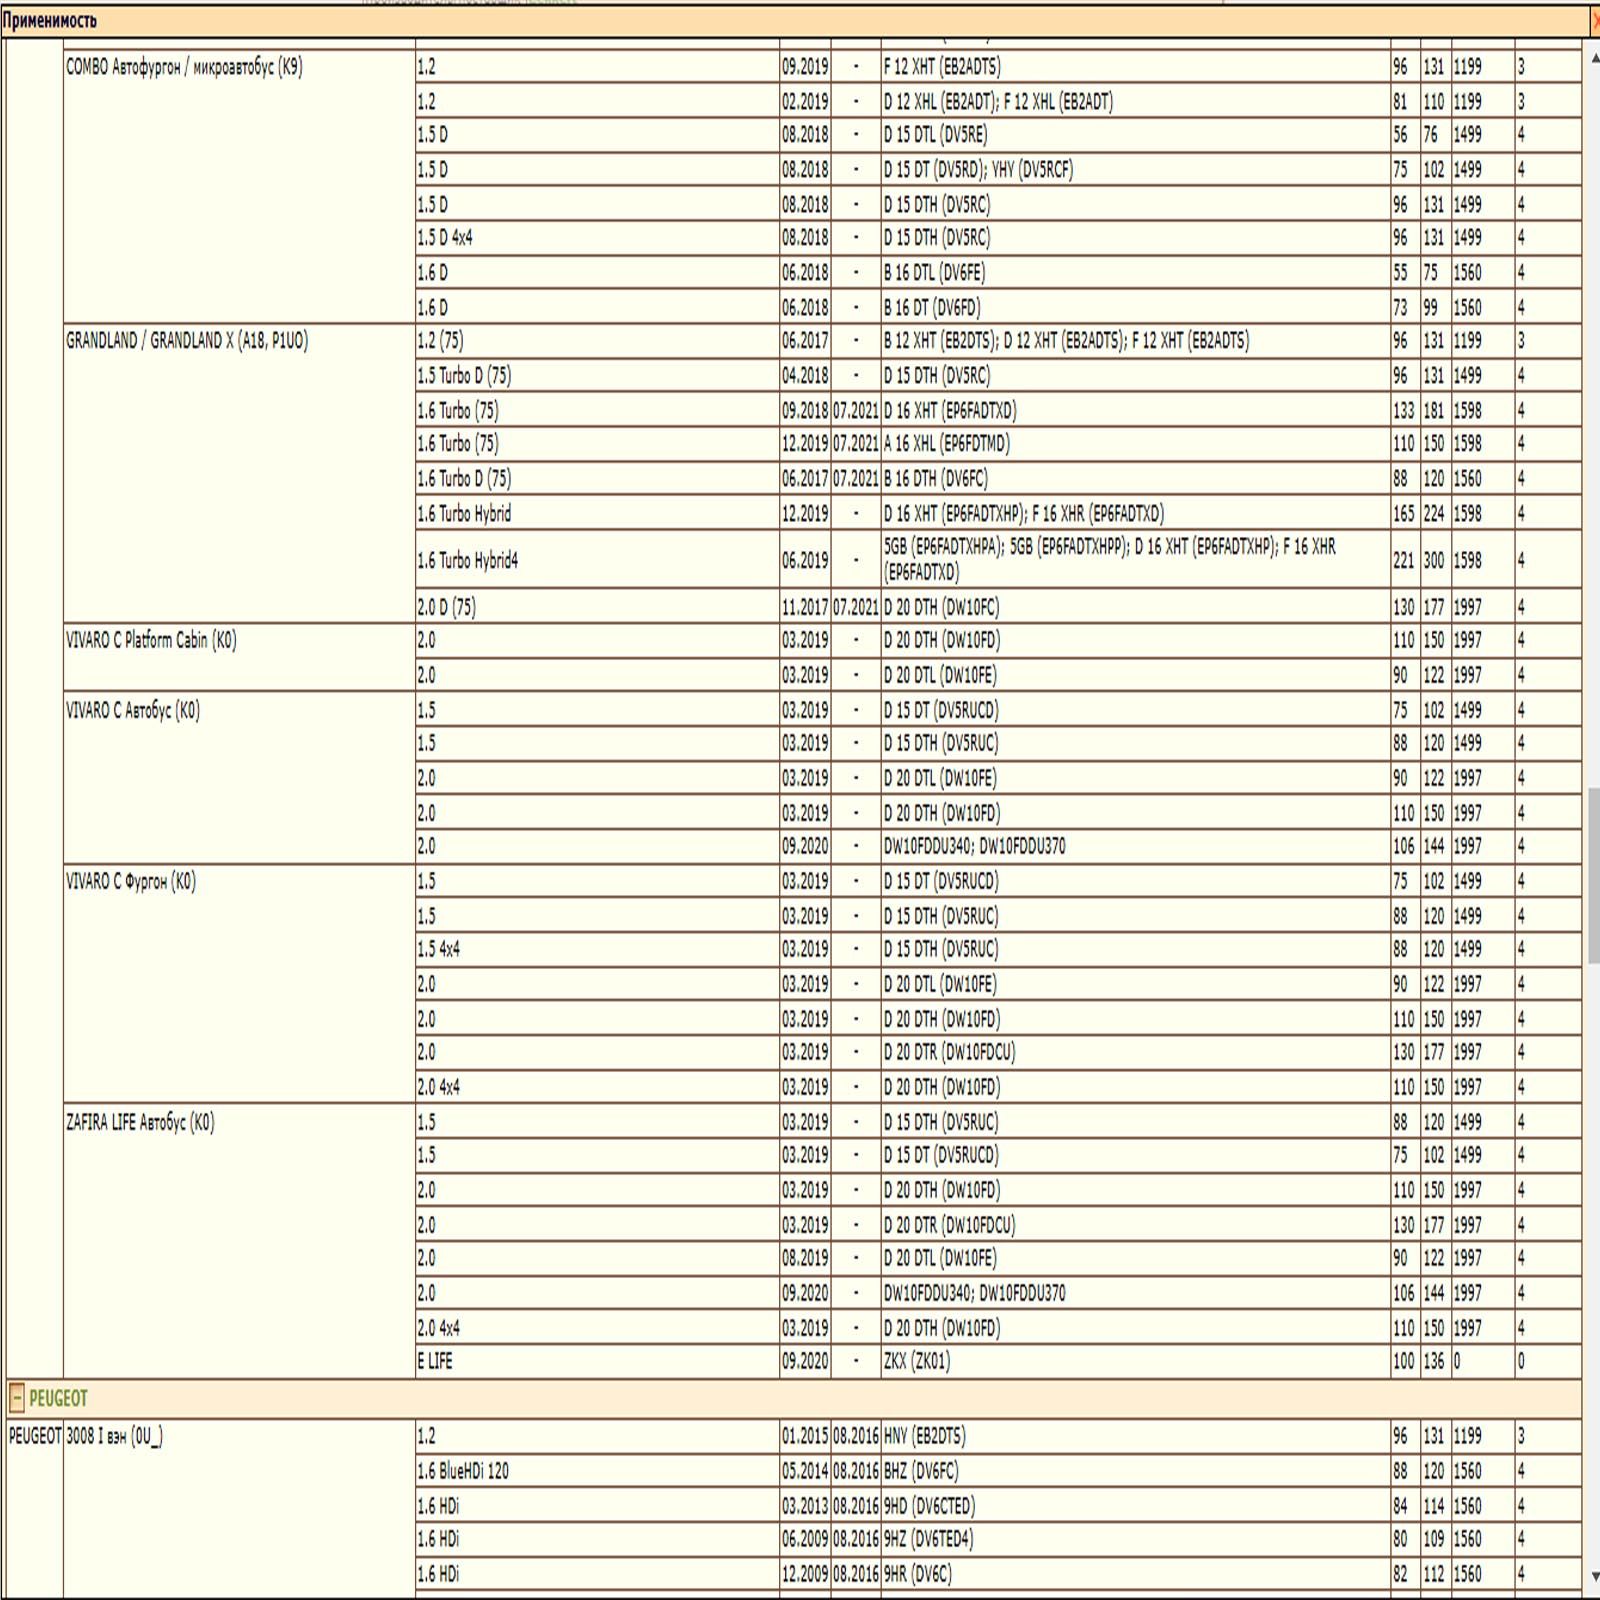Click the ZKX (ZK01) engine code
The height and width of the screenshot is (1600, 1600).
tap(917, 1361)
